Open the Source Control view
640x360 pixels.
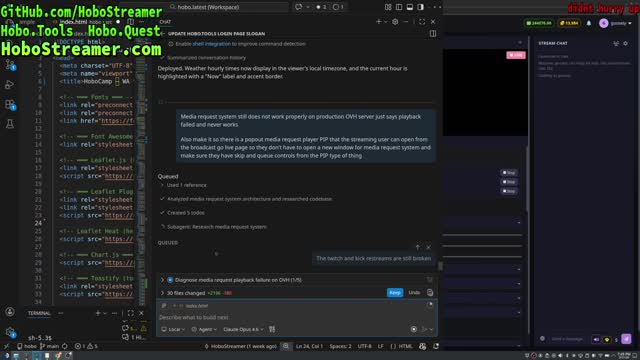(x=10, y=65)
